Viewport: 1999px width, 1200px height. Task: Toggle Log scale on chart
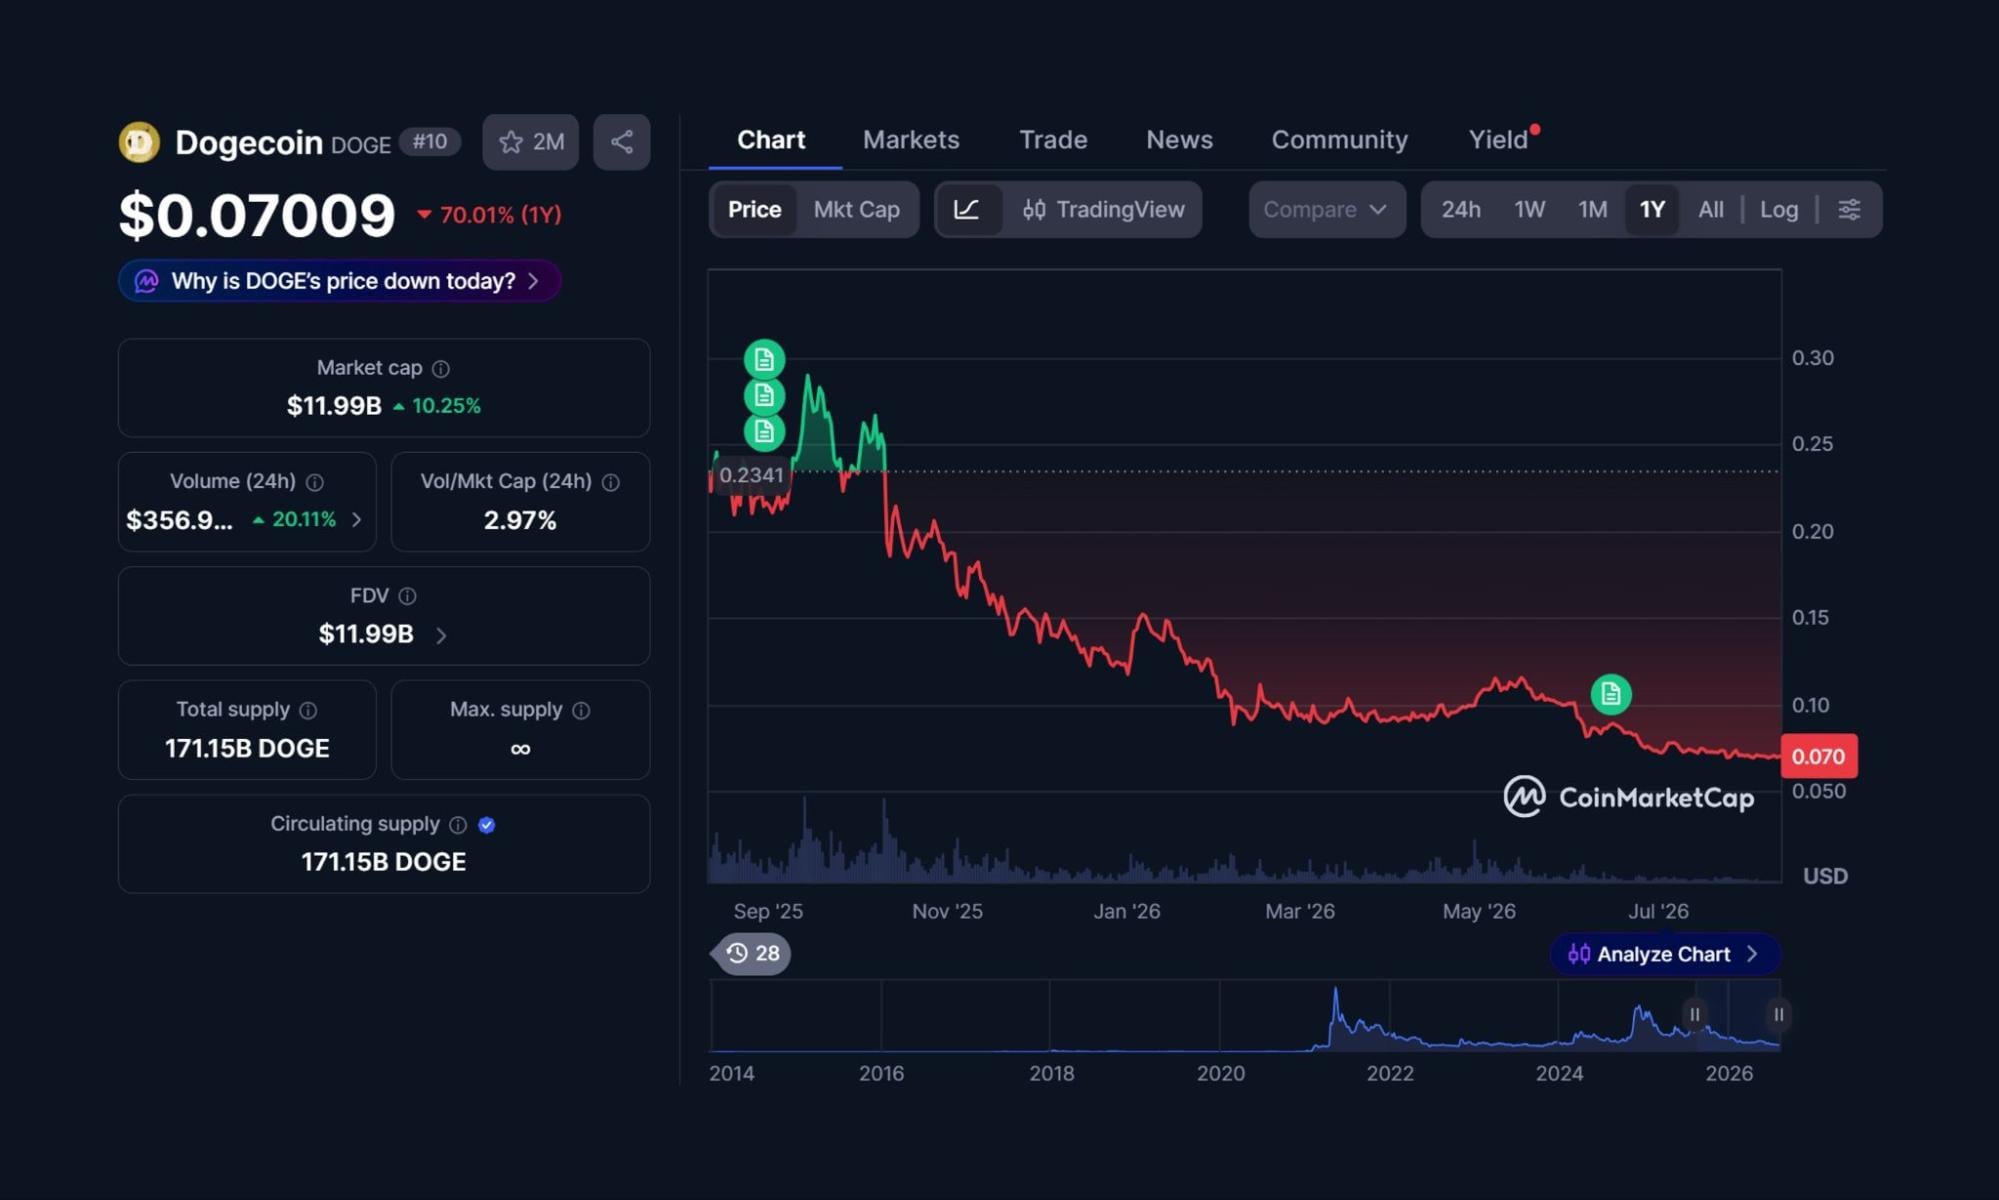point(1778,209)
